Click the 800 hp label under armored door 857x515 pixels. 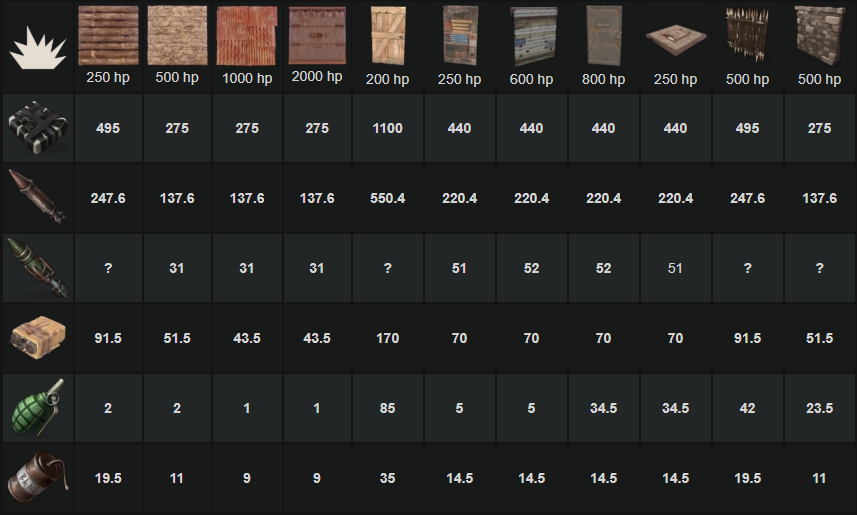603,79
